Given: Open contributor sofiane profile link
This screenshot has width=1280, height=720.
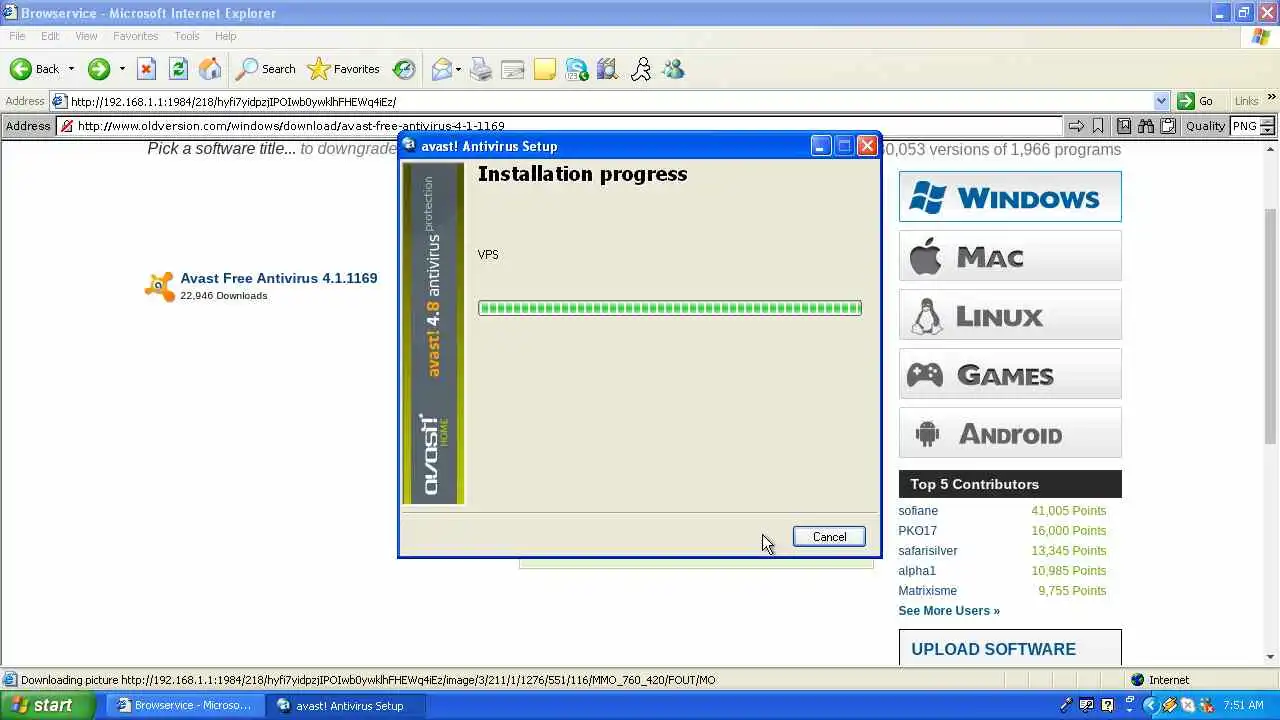Looking at the screenshot, I should [918, 511].
